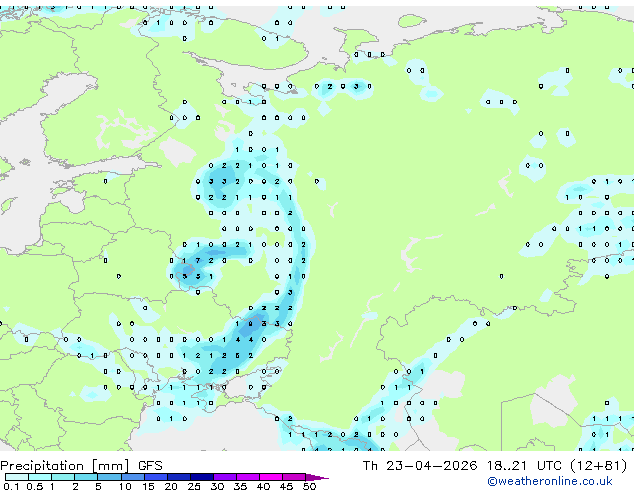
Task: Click the legend value "0.1"
Action: point(11,486)
